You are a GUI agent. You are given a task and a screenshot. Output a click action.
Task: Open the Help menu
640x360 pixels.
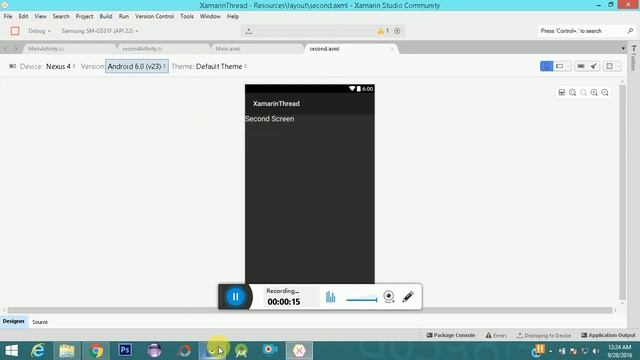[x=233, y=16]
